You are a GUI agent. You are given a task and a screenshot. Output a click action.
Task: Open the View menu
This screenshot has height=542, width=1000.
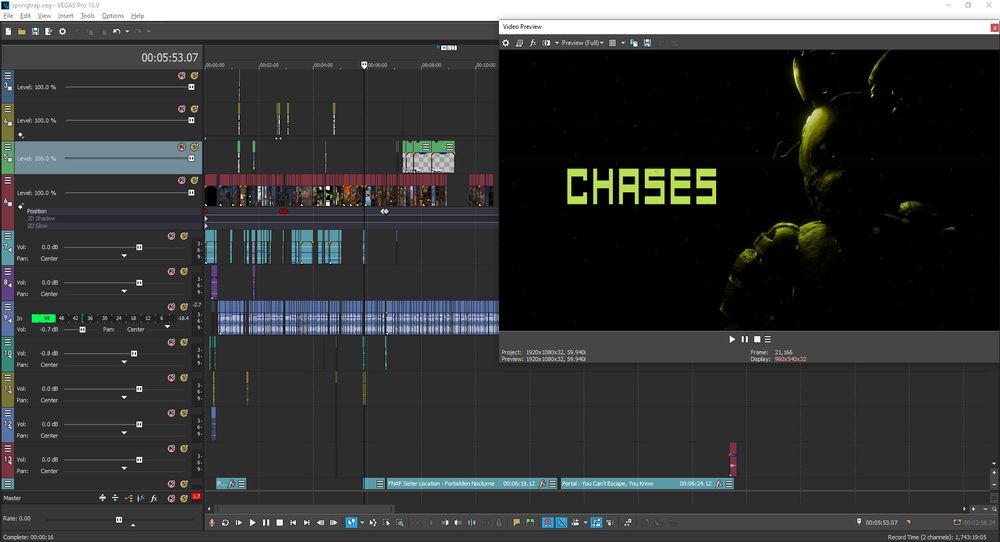pos(45,15)
